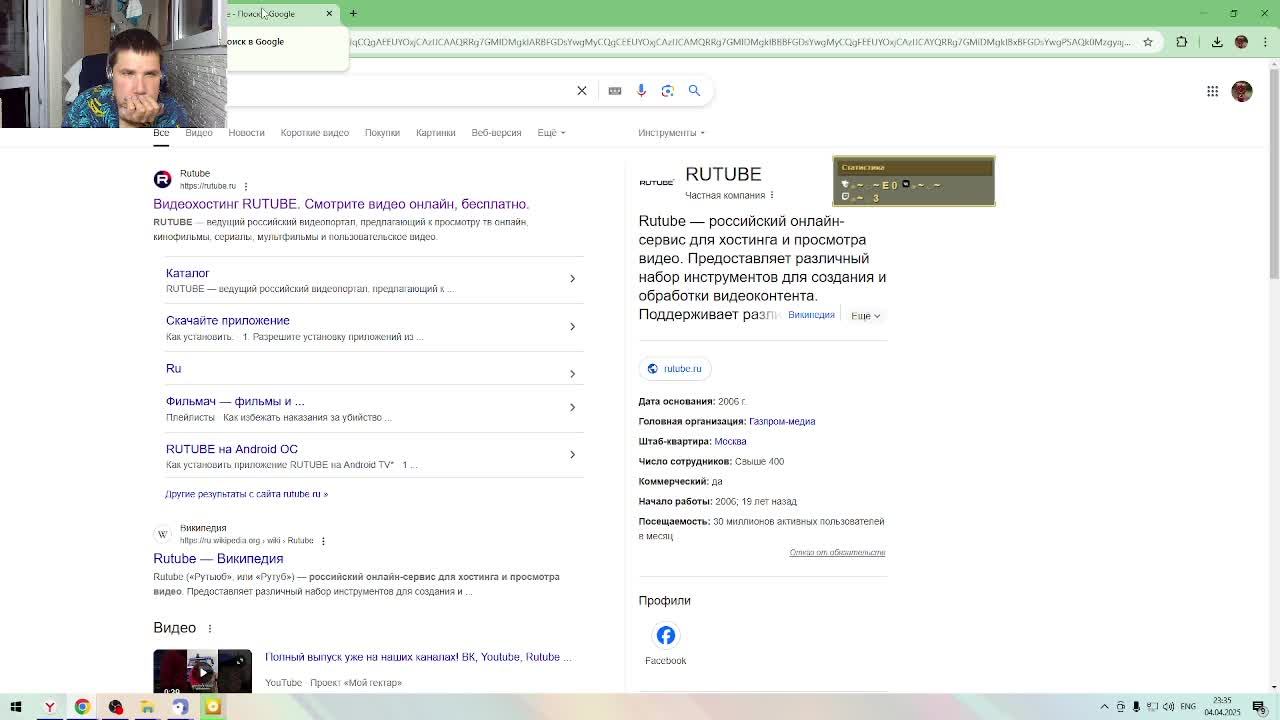Image resolution: width=1280 pixels, height=720 pixels.
Task: Open the RUTUBE на Android ОС link
Action: 232,450
